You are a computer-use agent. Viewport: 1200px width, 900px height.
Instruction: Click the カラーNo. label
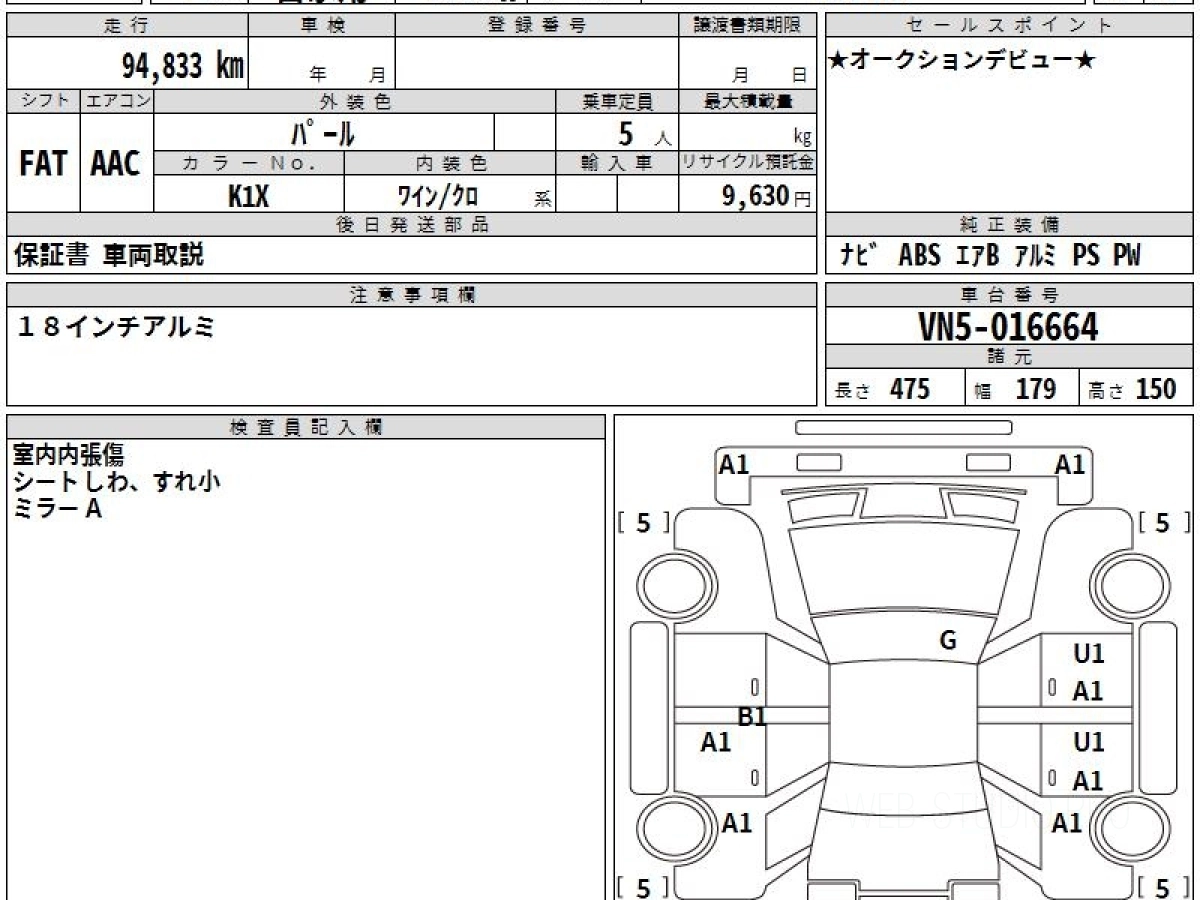[x=249, y=163]
